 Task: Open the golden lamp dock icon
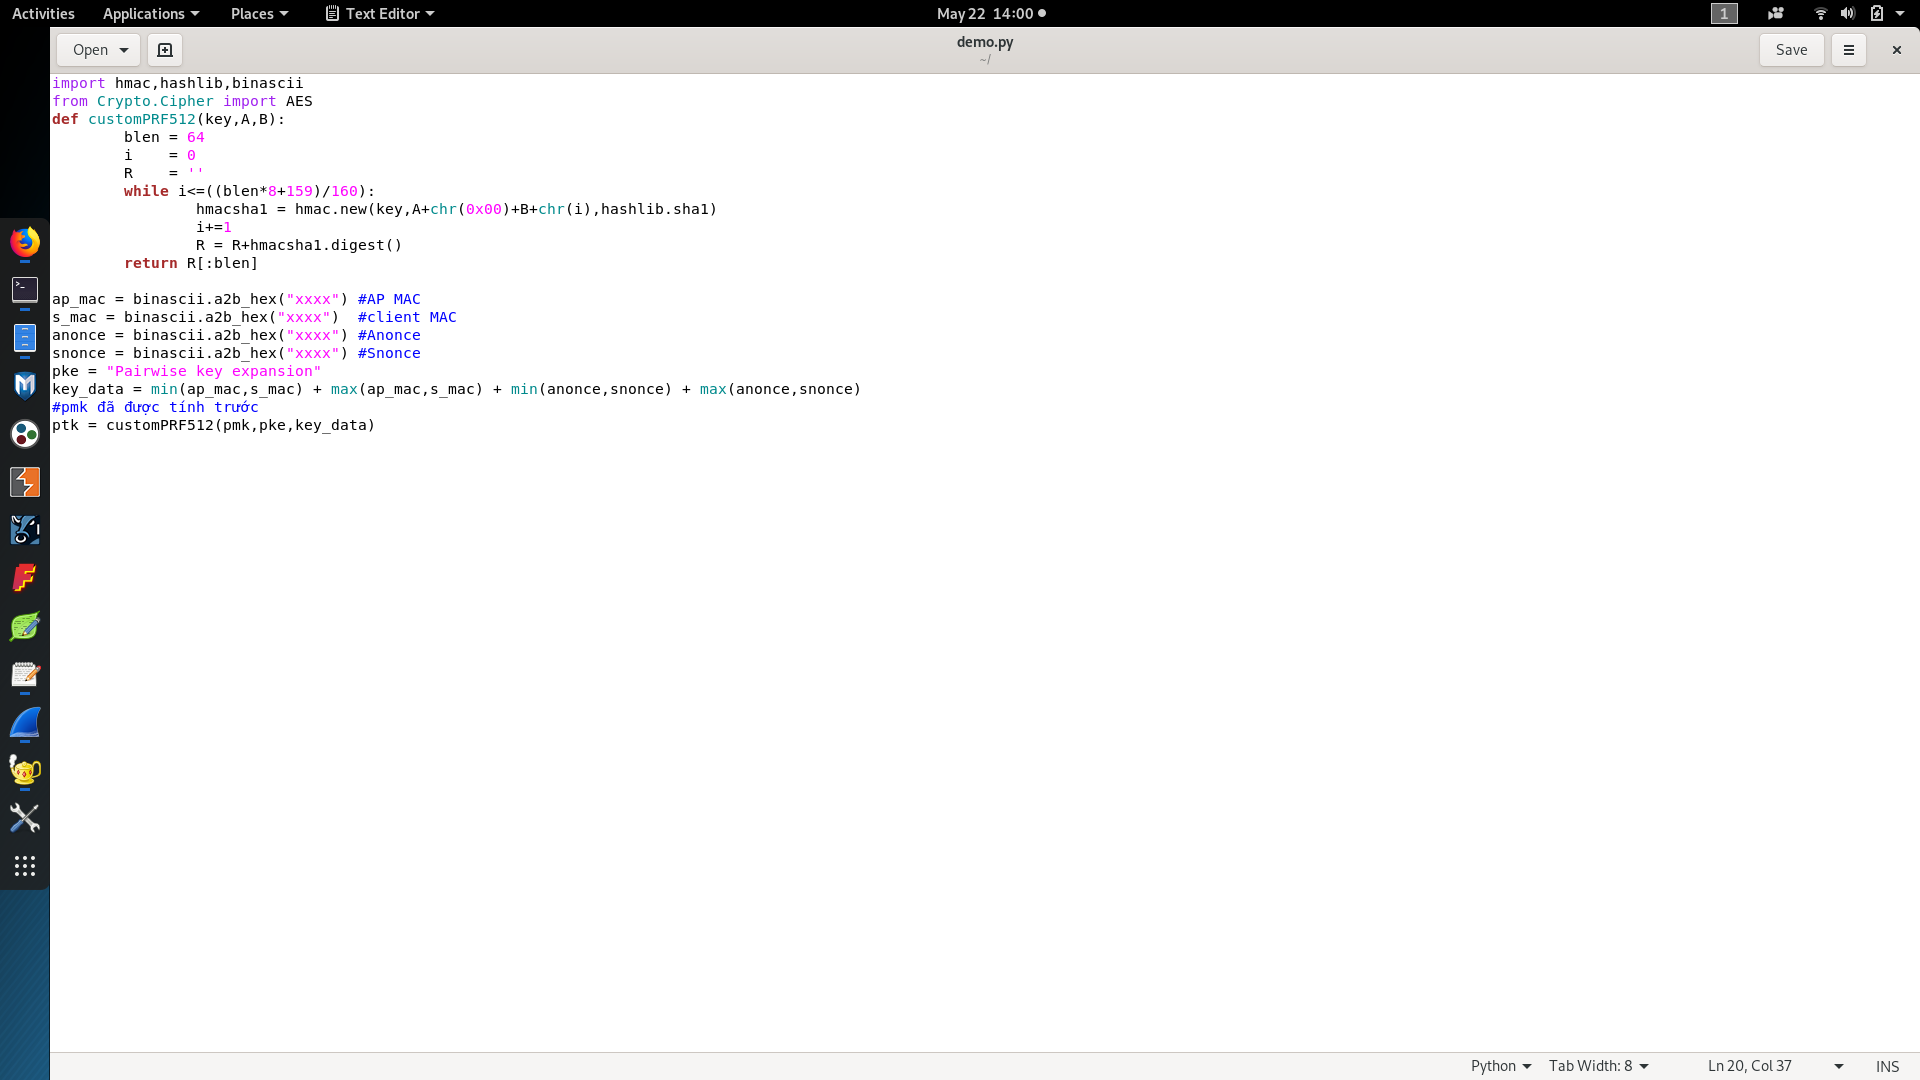pos(25,770)
